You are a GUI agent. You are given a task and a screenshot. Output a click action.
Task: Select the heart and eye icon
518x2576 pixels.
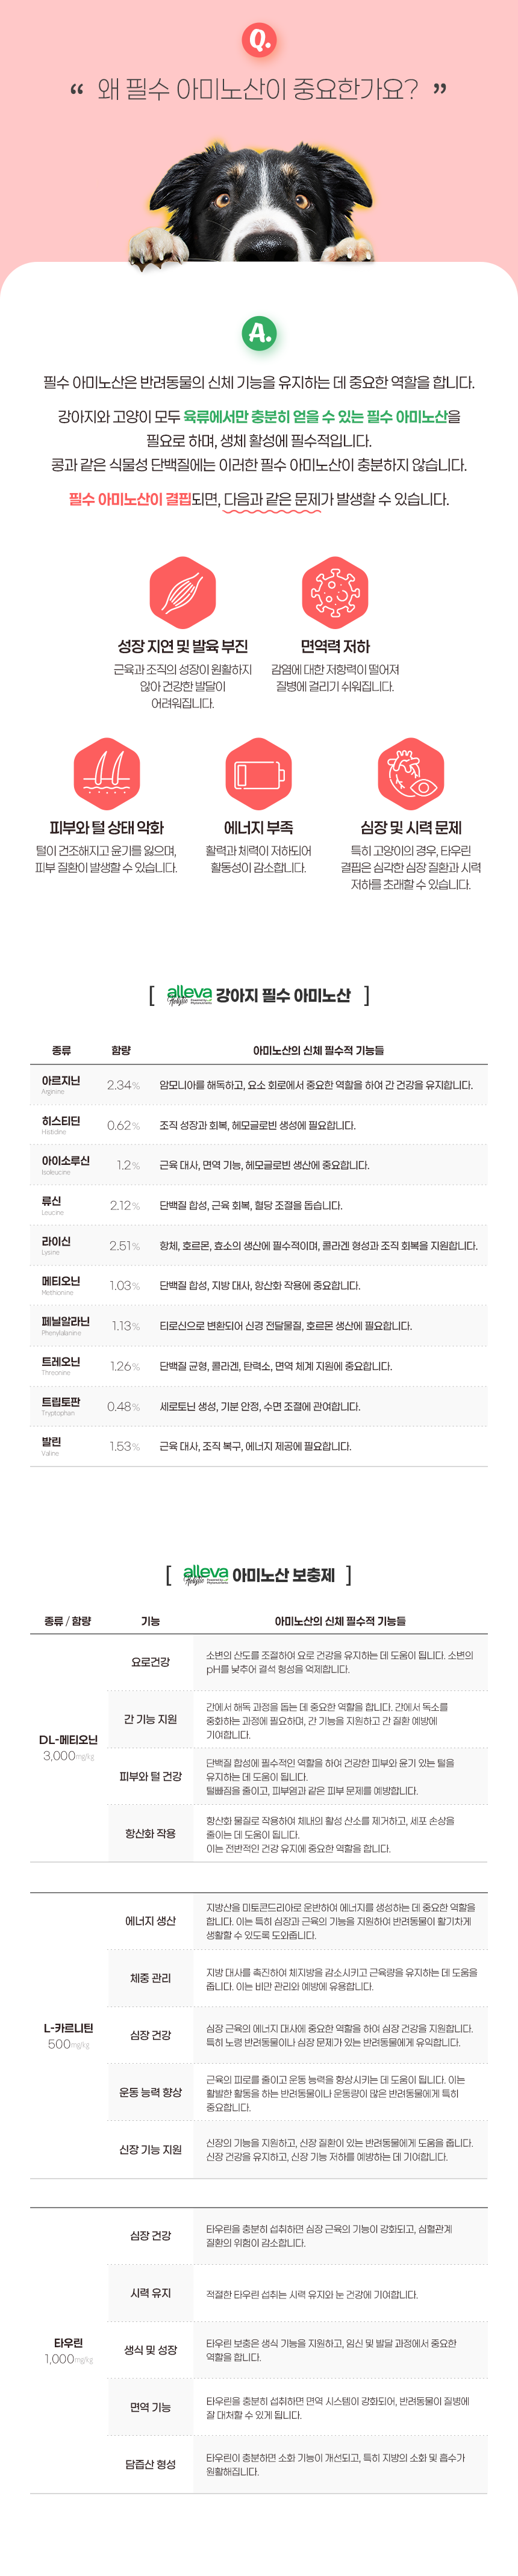pos(411,773)
